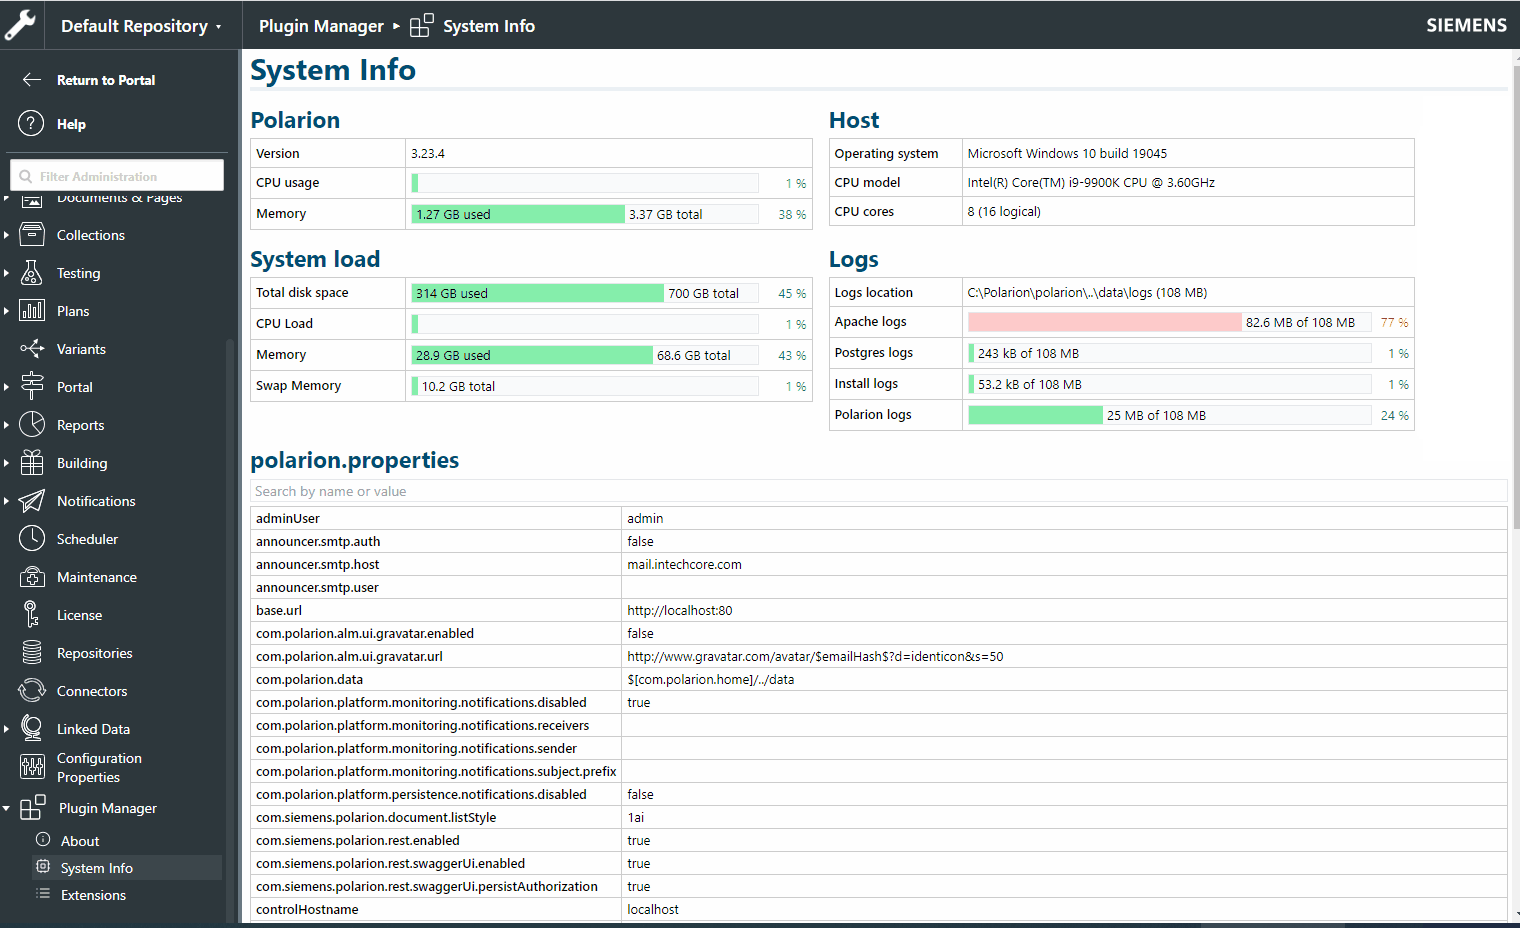The image size is (1520, 928).
Task: Click the Total disk space usage bar
Action: [584, 293]
